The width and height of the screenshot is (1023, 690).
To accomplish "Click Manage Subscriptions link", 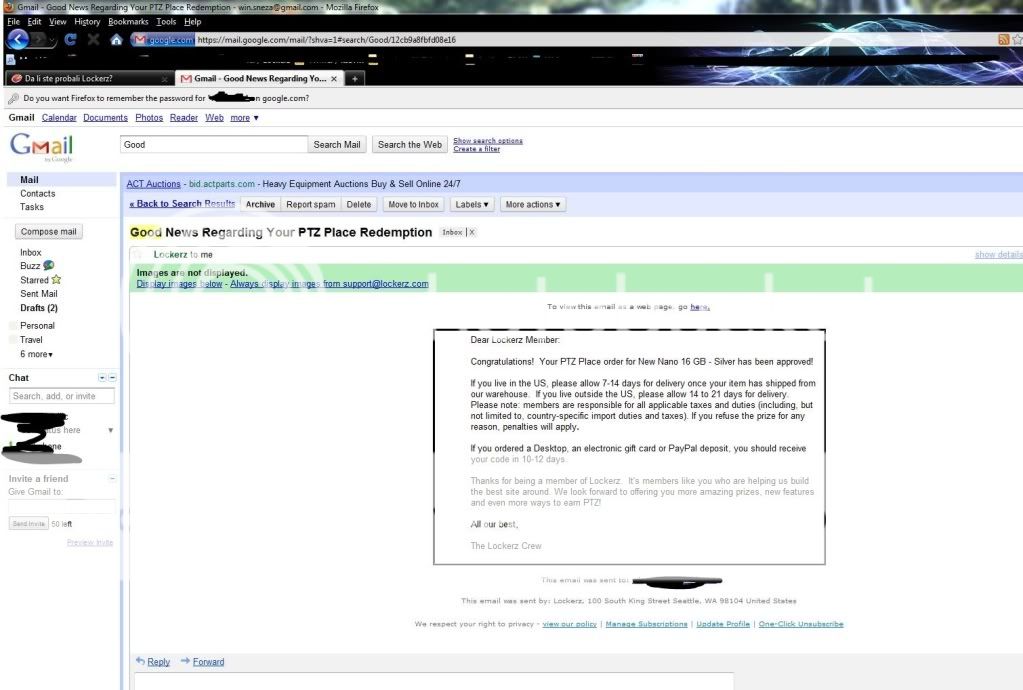I will click(x=647, y=624).
